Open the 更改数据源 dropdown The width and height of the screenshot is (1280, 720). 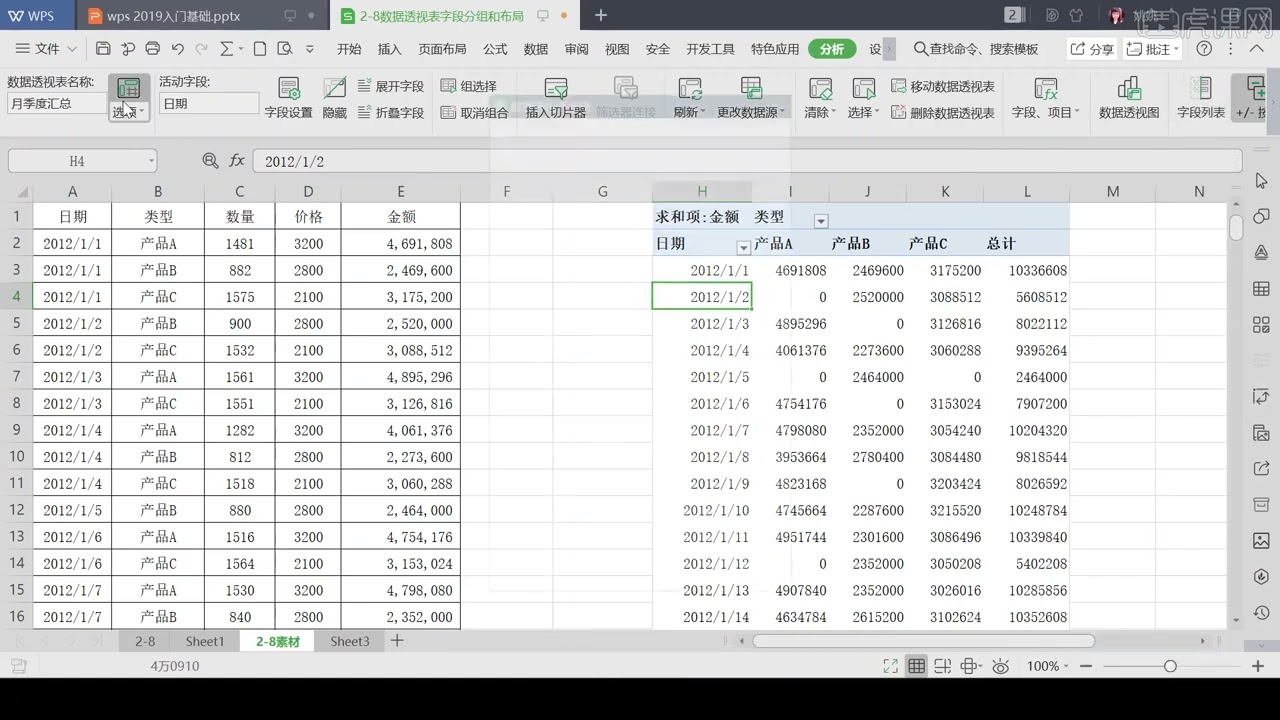point(751,112)
